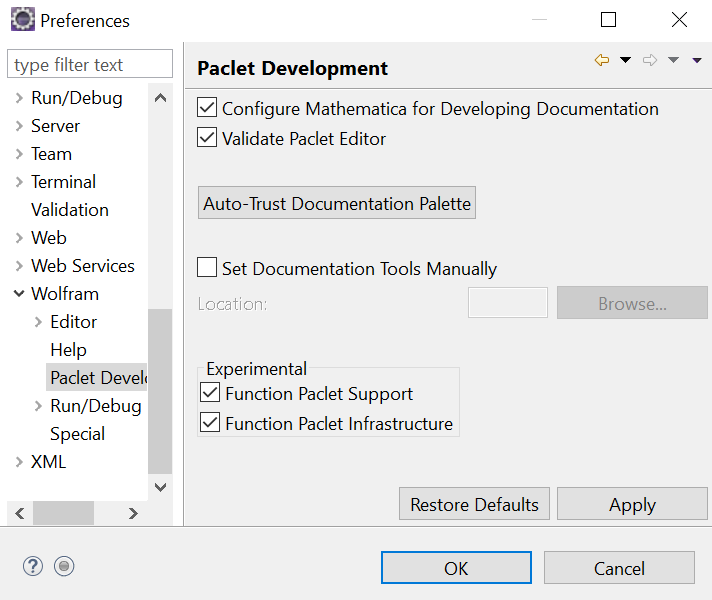Image resolution: width=712 pixels, height=600 pixels.
Task: Close the Preferences window
Action: [x=679, y=20]
